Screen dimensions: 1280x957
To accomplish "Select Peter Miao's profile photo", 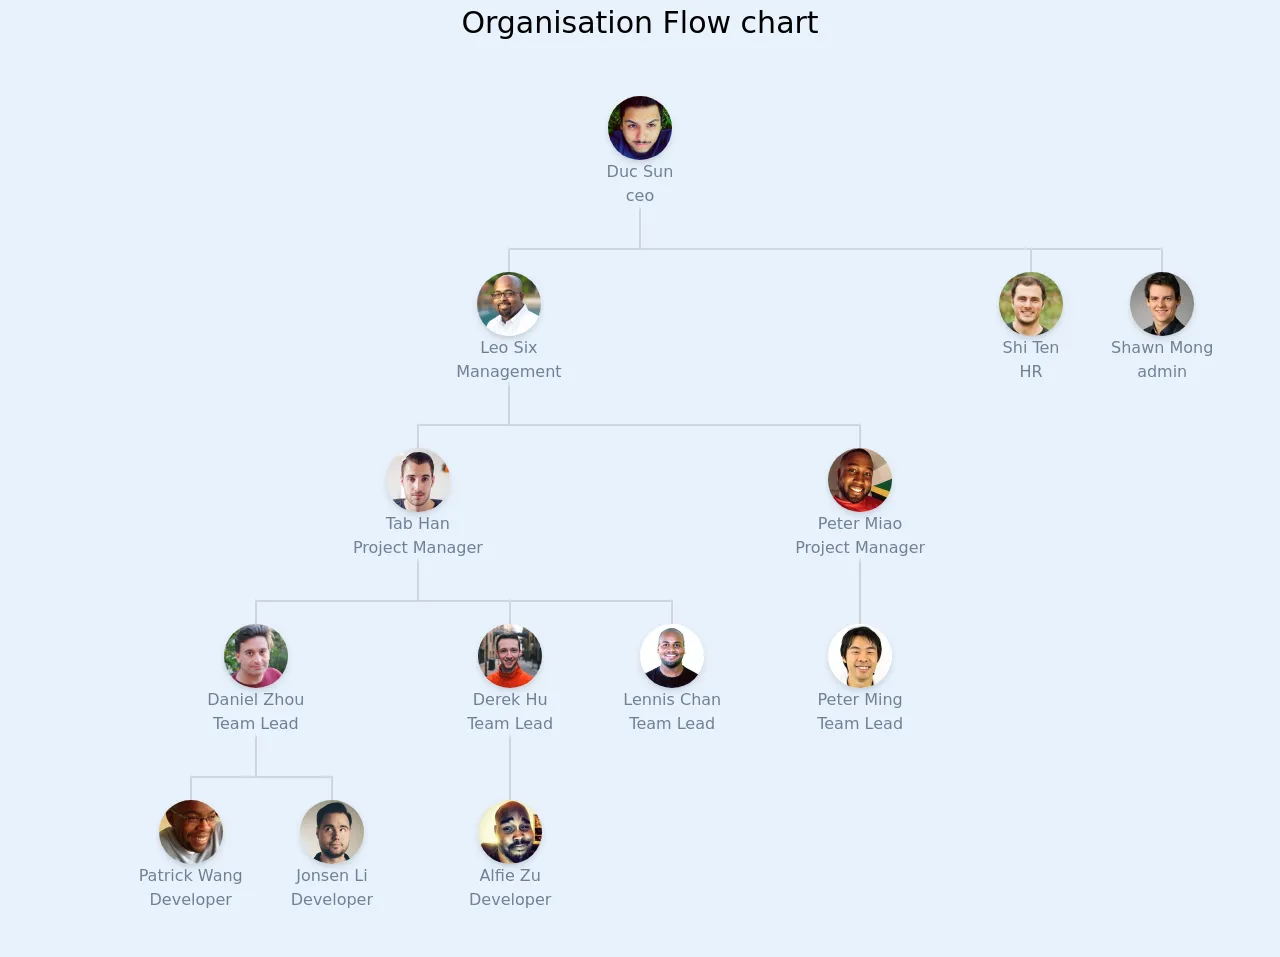I will coord(860,480).
